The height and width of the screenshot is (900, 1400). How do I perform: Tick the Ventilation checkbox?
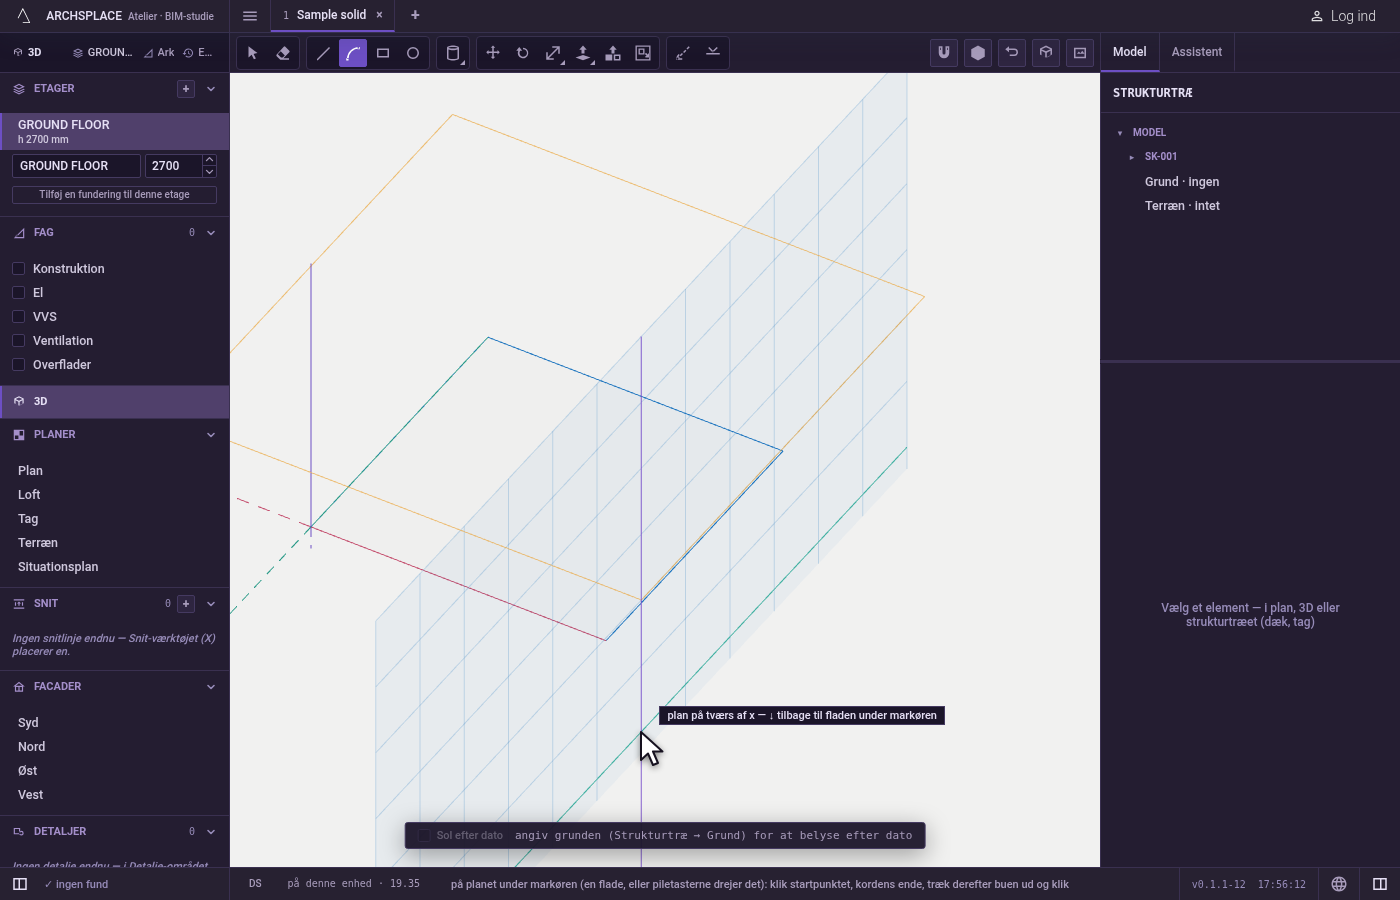(x=18, y=340)
